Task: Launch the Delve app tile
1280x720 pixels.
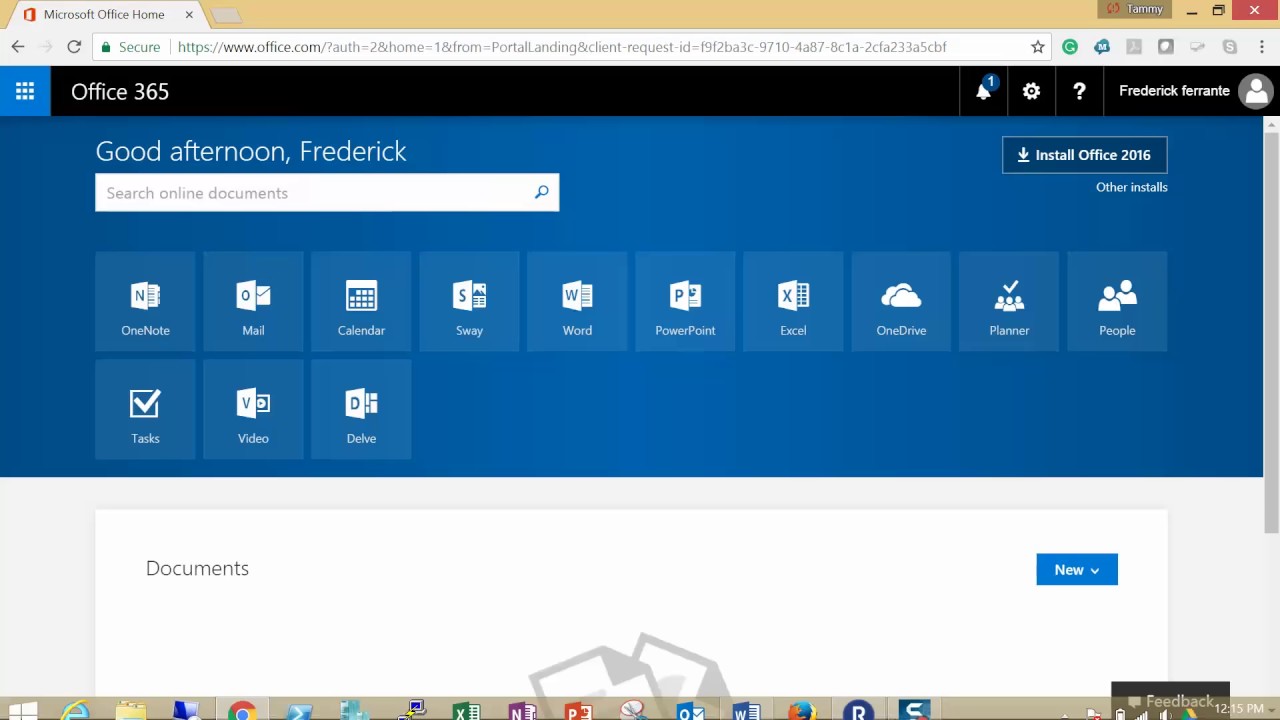Action: 361,410
